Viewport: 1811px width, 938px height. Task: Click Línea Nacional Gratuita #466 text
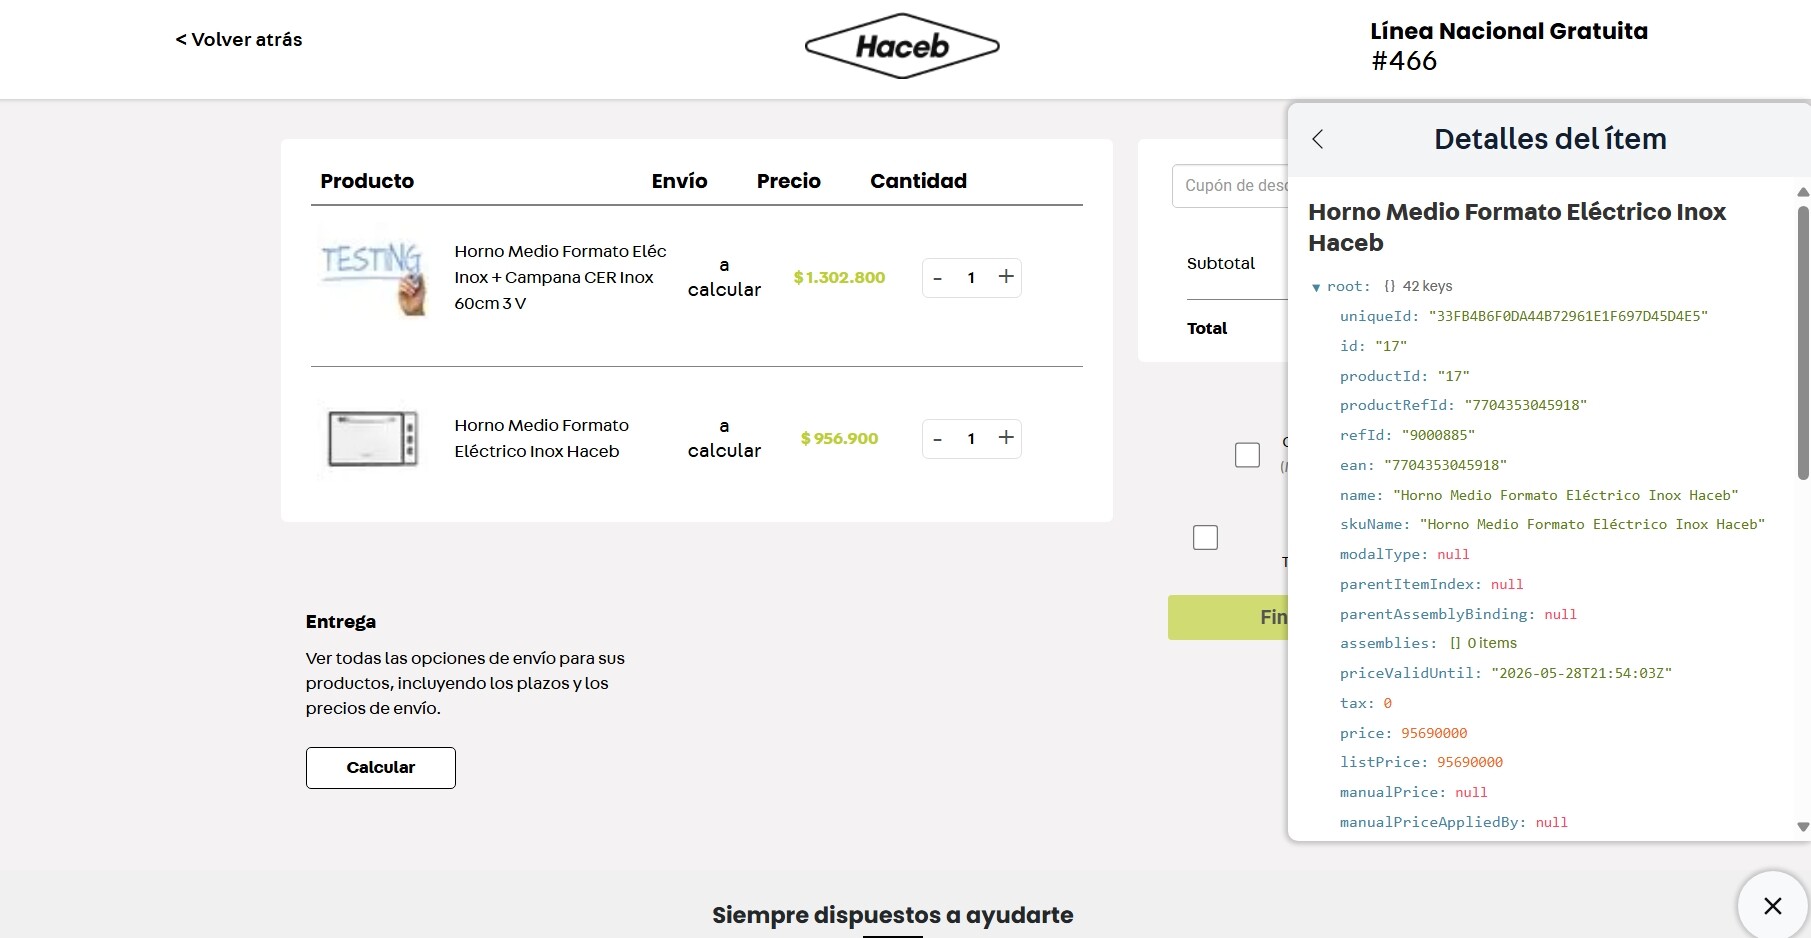tap(1509, 46)
